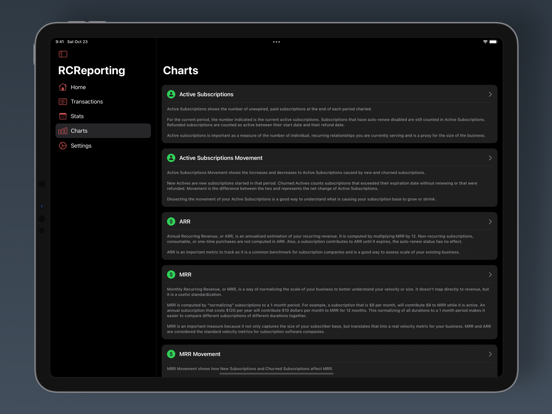Click the green dollar icon beside ARR
552x414 pixels.
click(x=171, y=221)
